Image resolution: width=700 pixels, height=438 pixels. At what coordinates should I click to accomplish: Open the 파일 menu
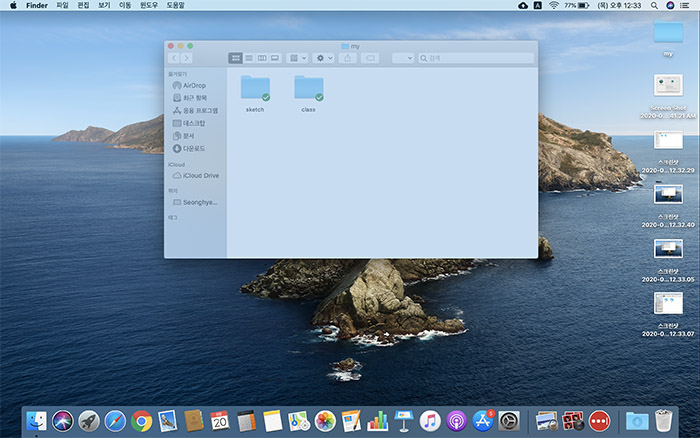(x=62, y=5)
